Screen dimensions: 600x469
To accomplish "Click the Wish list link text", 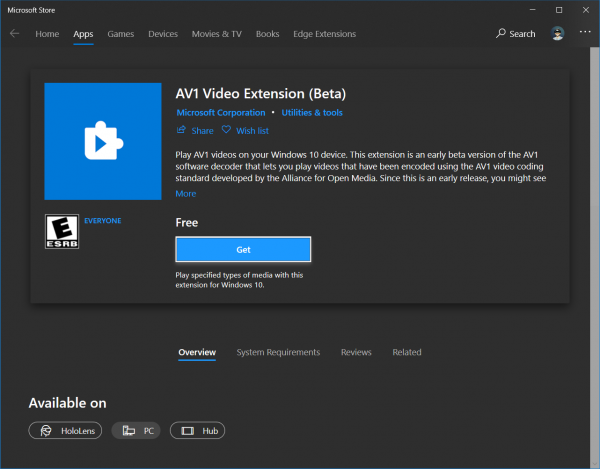I will click(253, 131).
